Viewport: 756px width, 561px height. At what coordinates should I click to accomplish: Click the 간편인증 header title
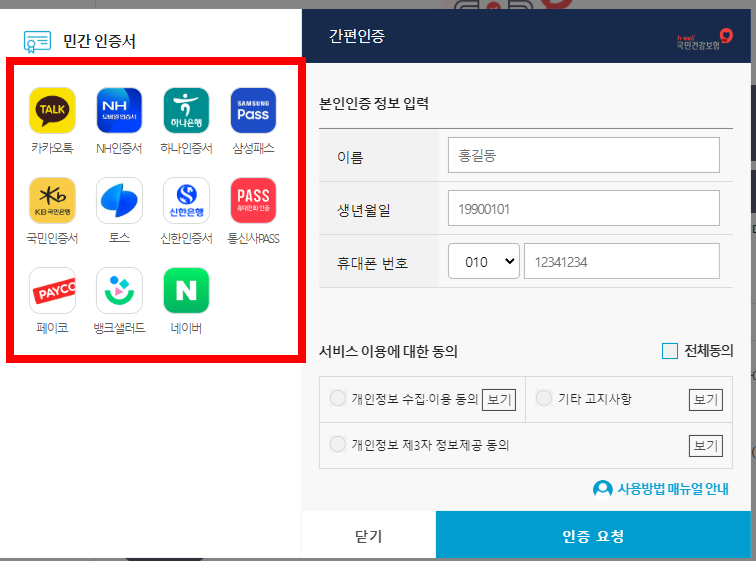[357, 36]
